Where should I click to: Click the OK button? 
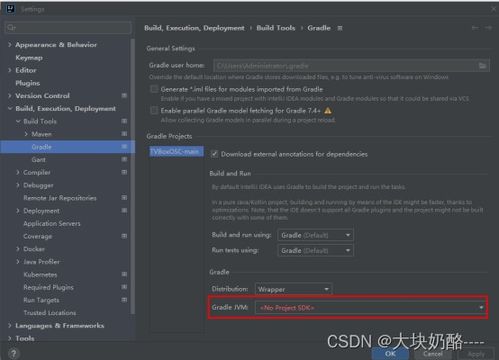coord(390,354)
